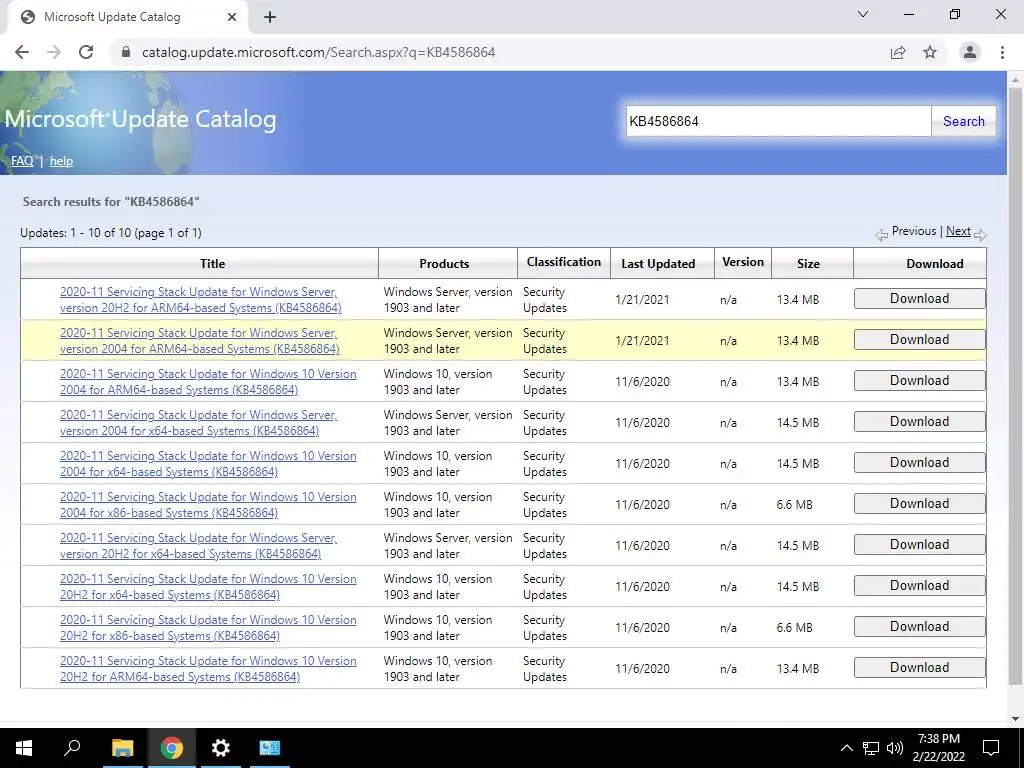Focus the KB4586864 search box

point(778,121)
